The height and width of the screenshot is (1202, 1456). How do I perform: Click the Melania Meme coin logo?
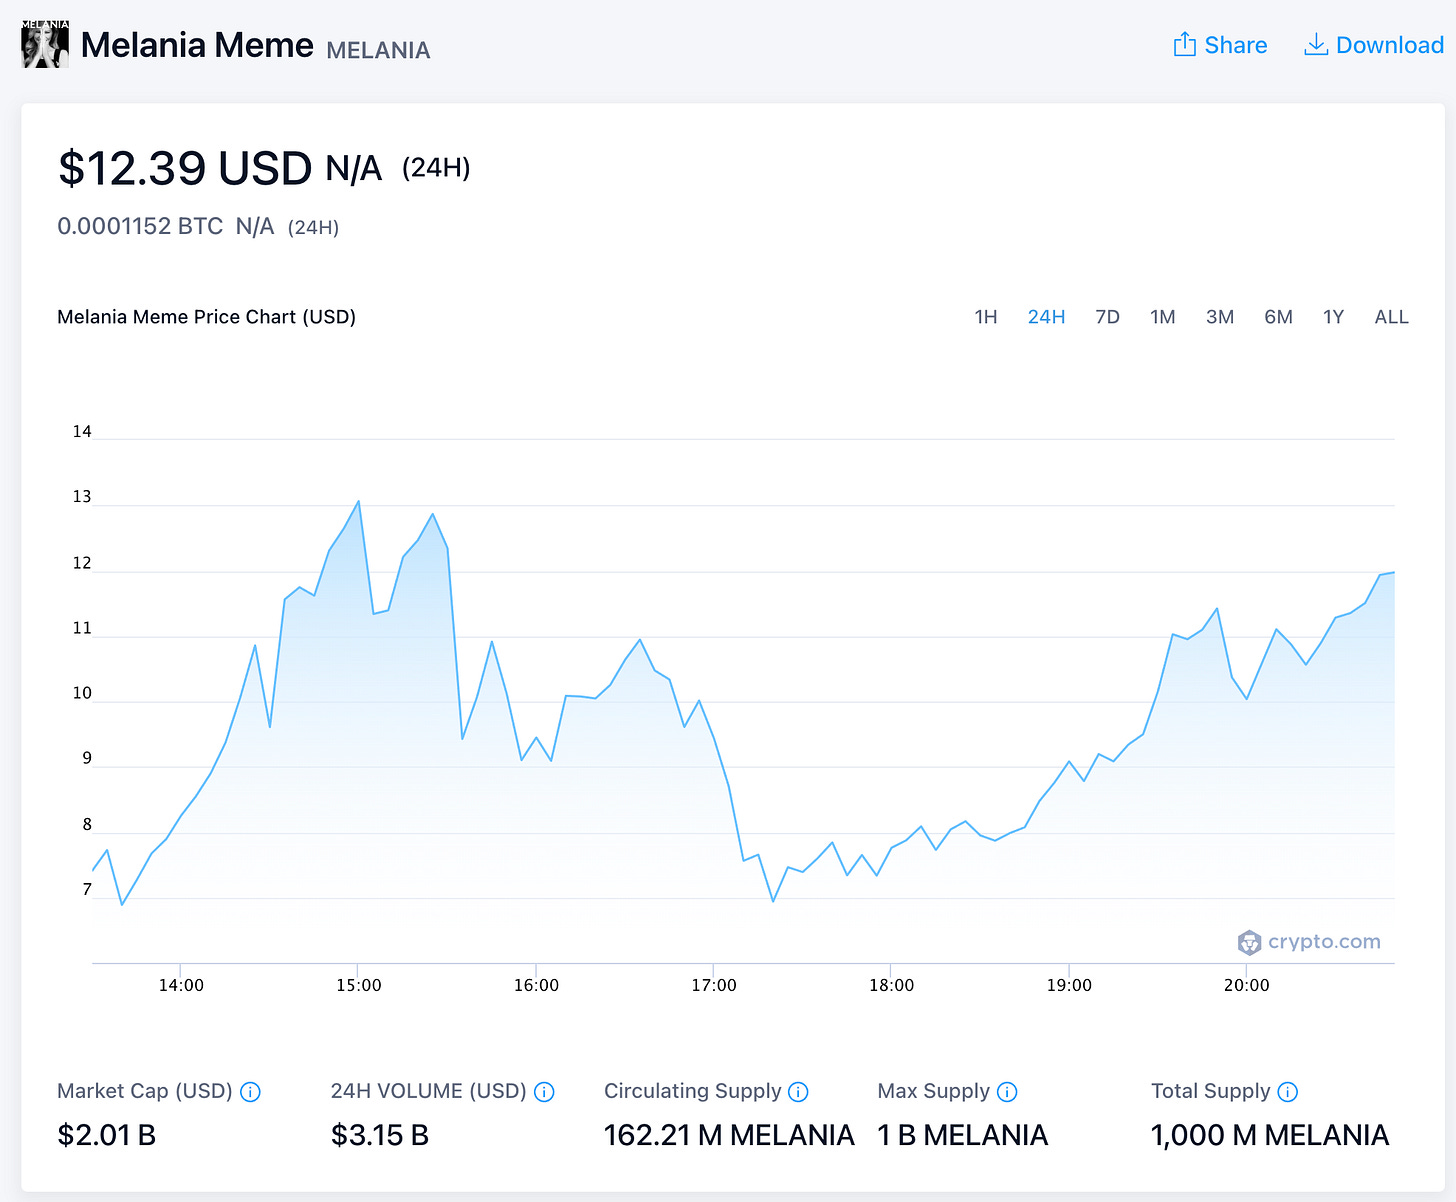tap(45, 45)
